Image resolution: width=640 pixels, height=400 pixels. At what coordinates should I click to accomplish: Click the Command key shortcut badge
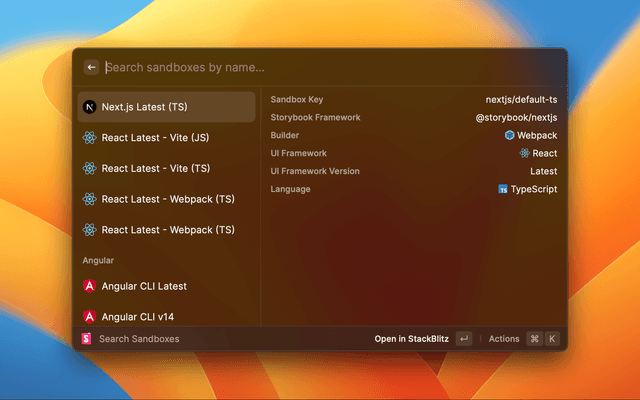pyautogui.click(x=534, y=339)
